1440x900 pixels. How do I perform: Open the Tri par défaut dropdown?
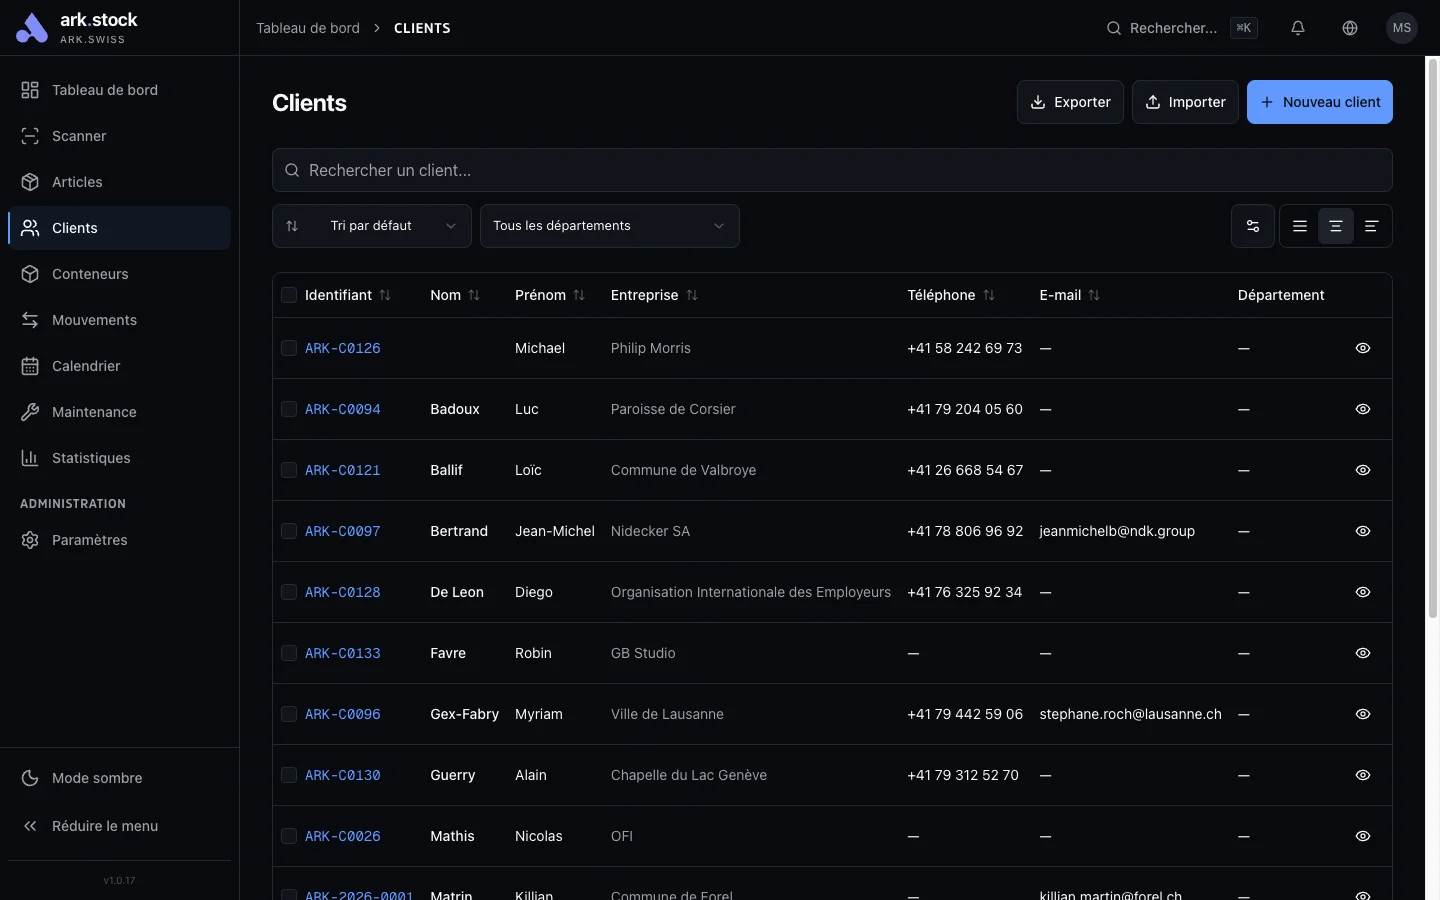point(371,226)
